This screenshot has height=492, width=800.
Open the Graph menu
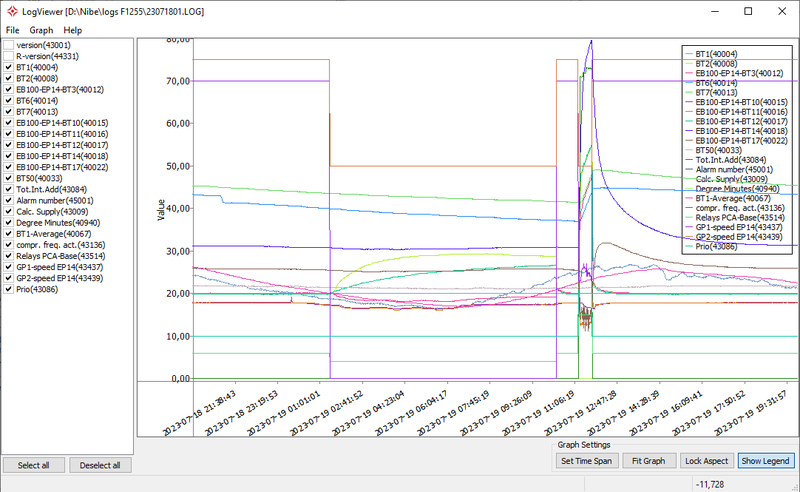pyautogui.click(x=41, y=30)
